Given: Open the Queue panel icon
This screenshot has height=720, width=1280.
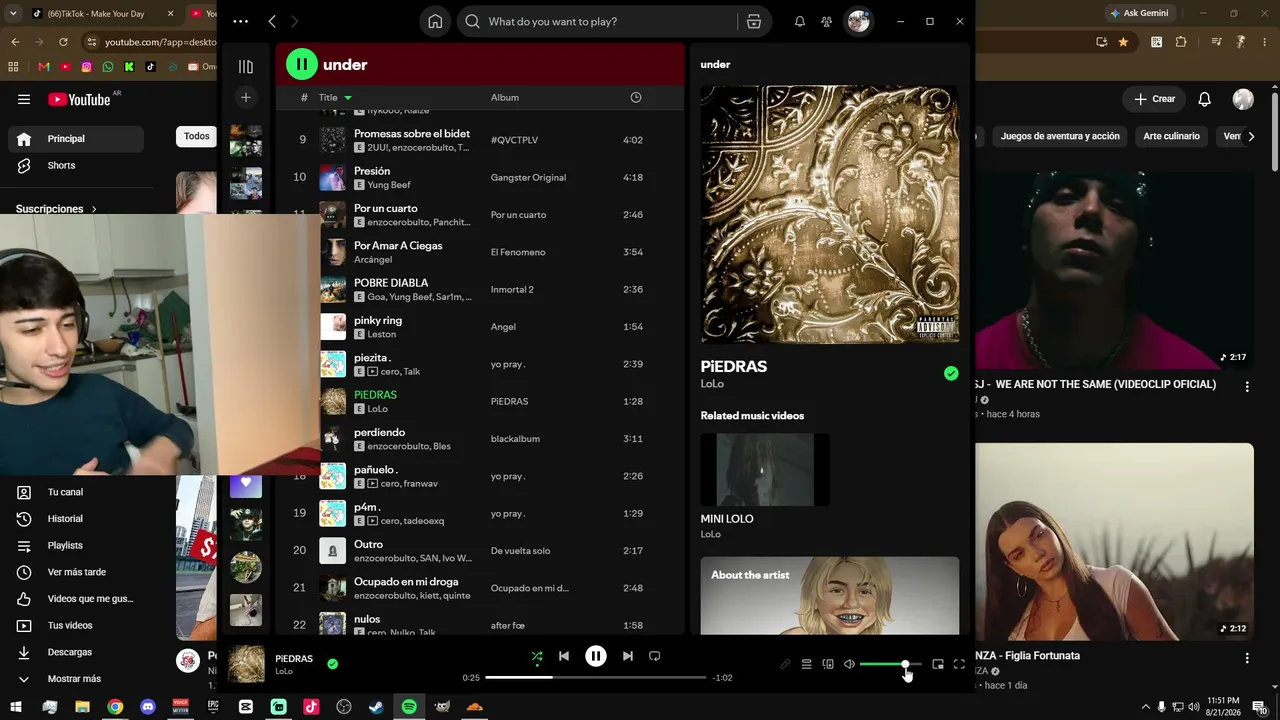Looking at the screenshot, I should 806,664.
